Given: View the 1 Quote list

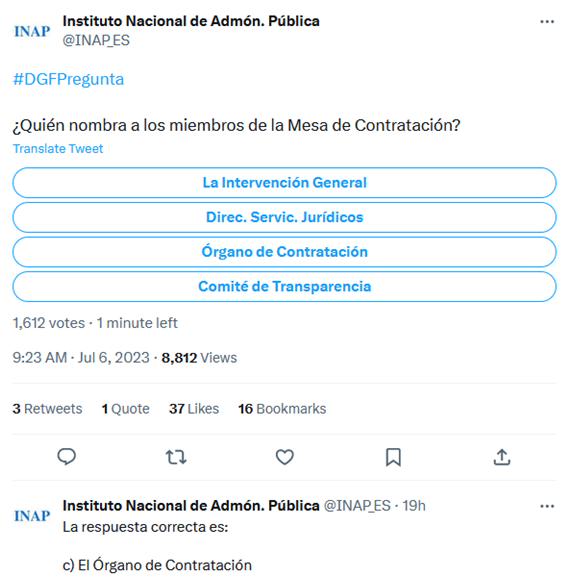Looking at the screenshot, I should click(x=125, y=409).
